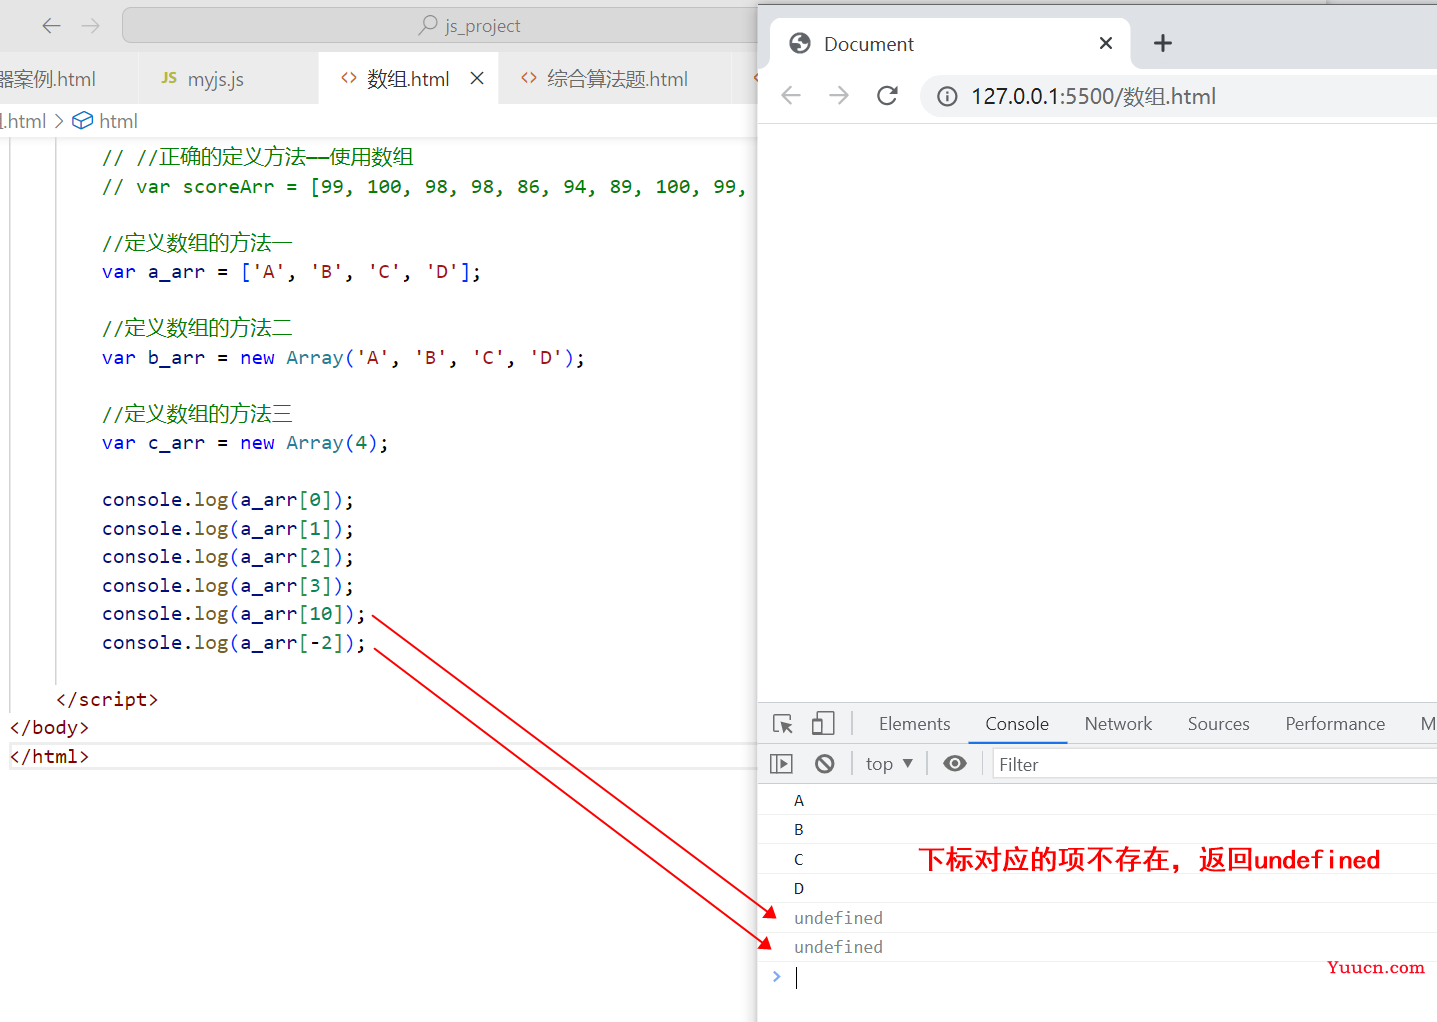Viewport: 1437px width, 1022px height.
Task: Go forward in VS Code navigation history
Action: tap(91, 26)
